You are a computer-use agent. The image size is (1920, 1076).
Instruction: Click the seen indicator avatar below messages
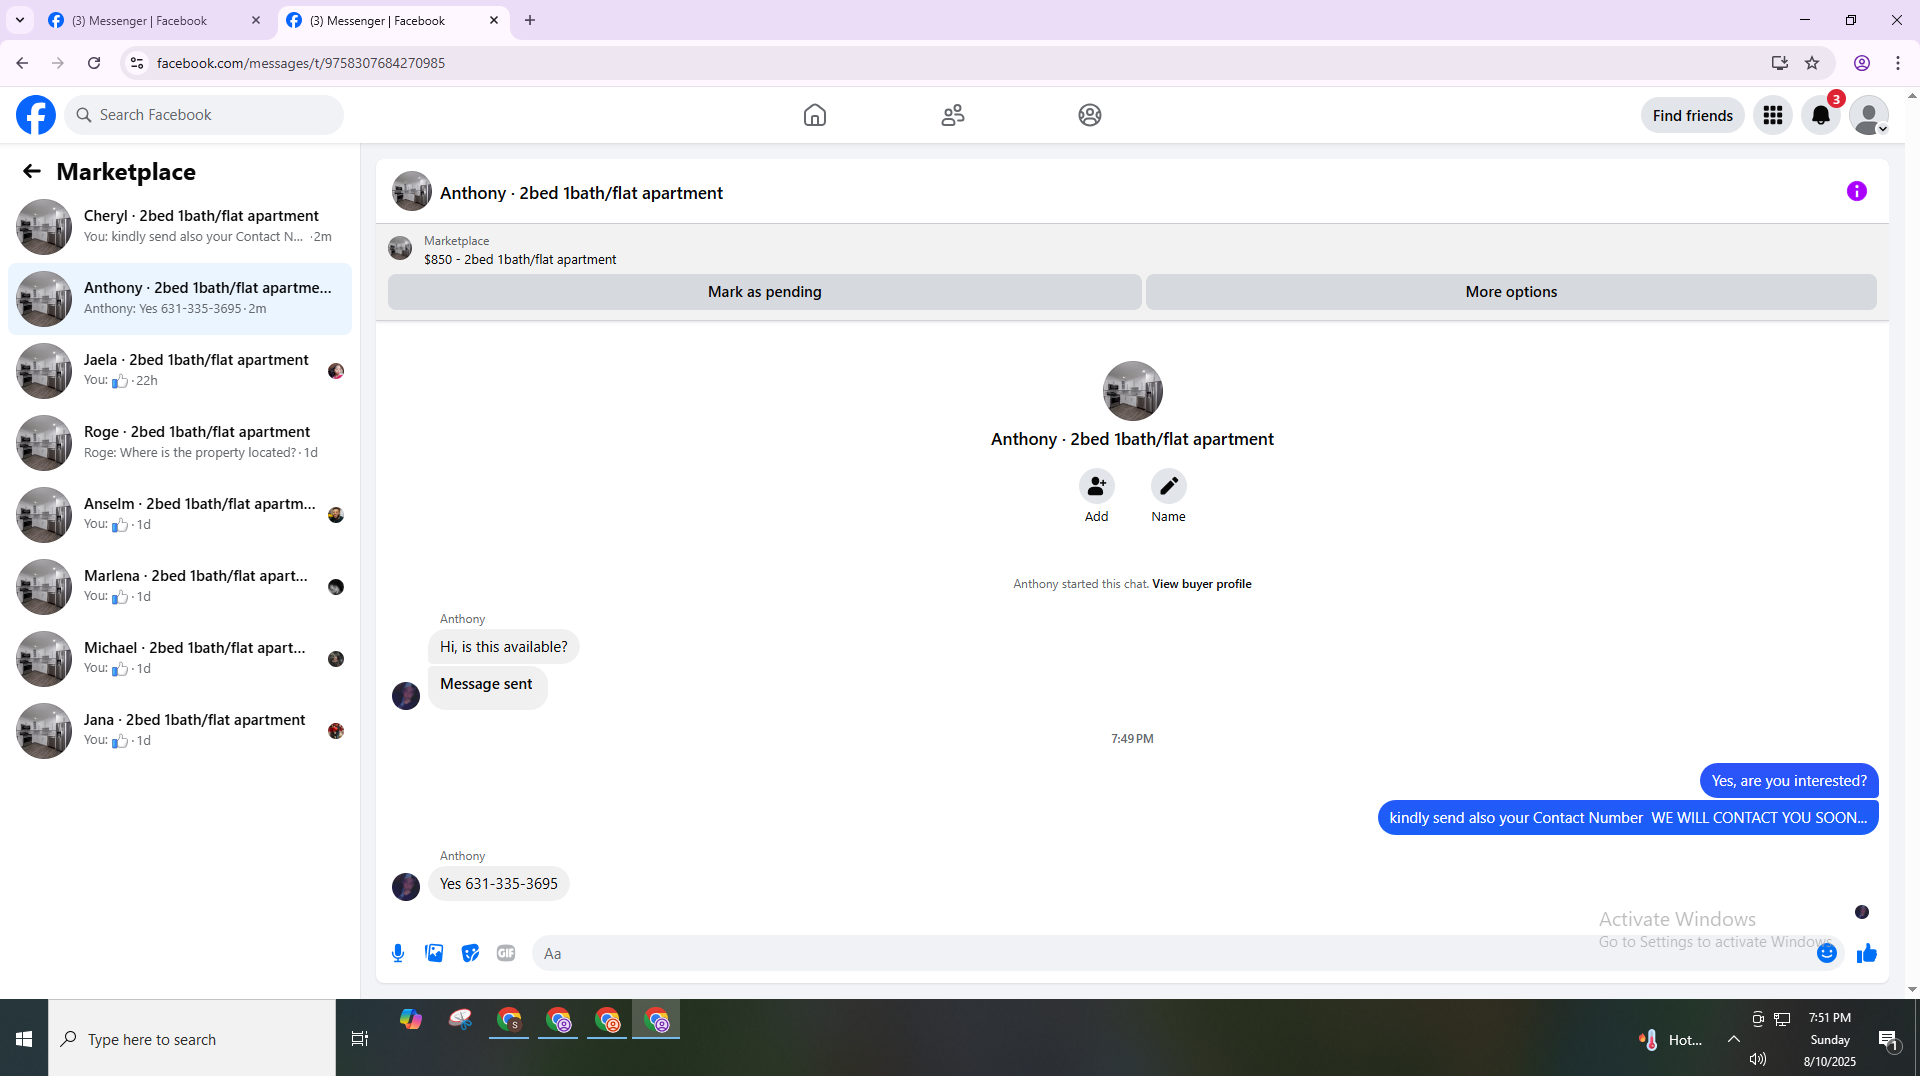coord(1862,912)
